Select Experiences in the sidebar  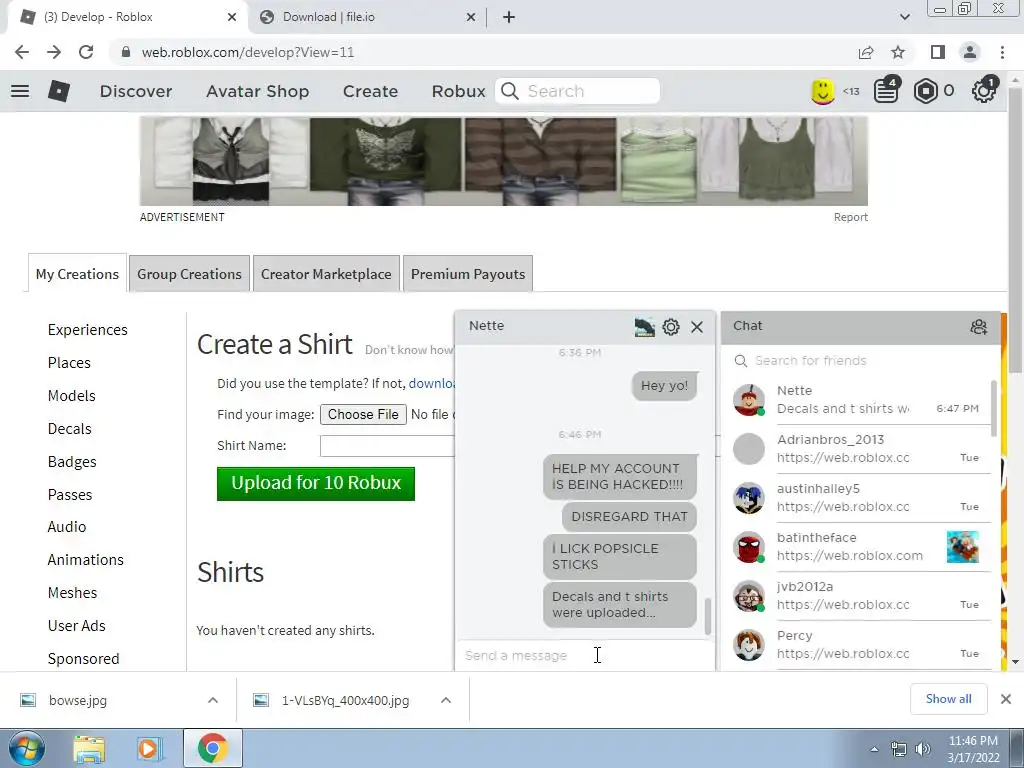click(x=88, y=330)
